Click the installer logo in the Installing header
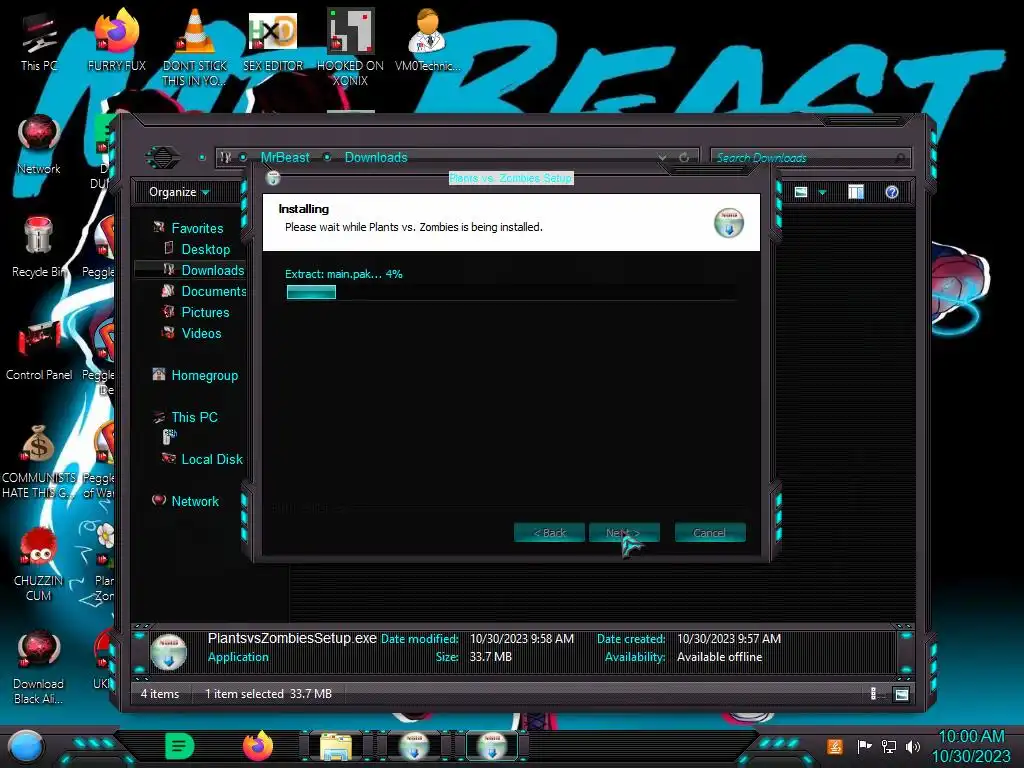Screen dimensions: 1024x768 [x=729, y=223]
